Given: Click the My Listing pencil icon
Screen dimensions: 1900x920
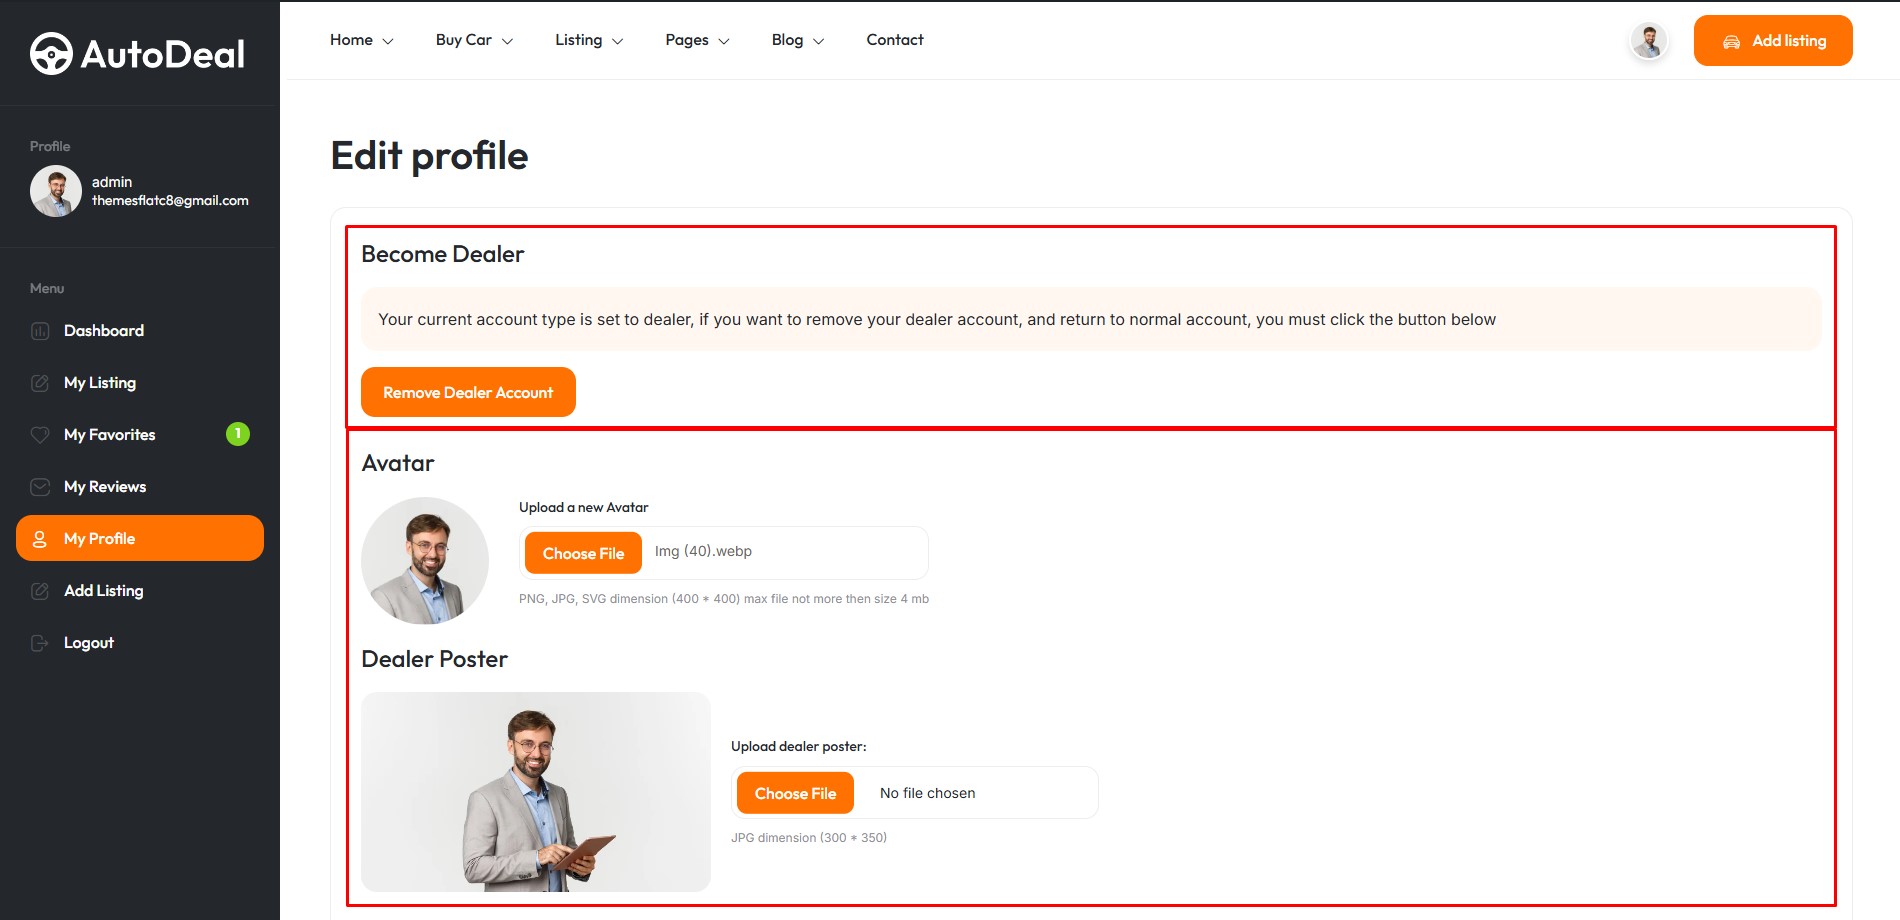Looking at the screenshot, I should 40,383.
